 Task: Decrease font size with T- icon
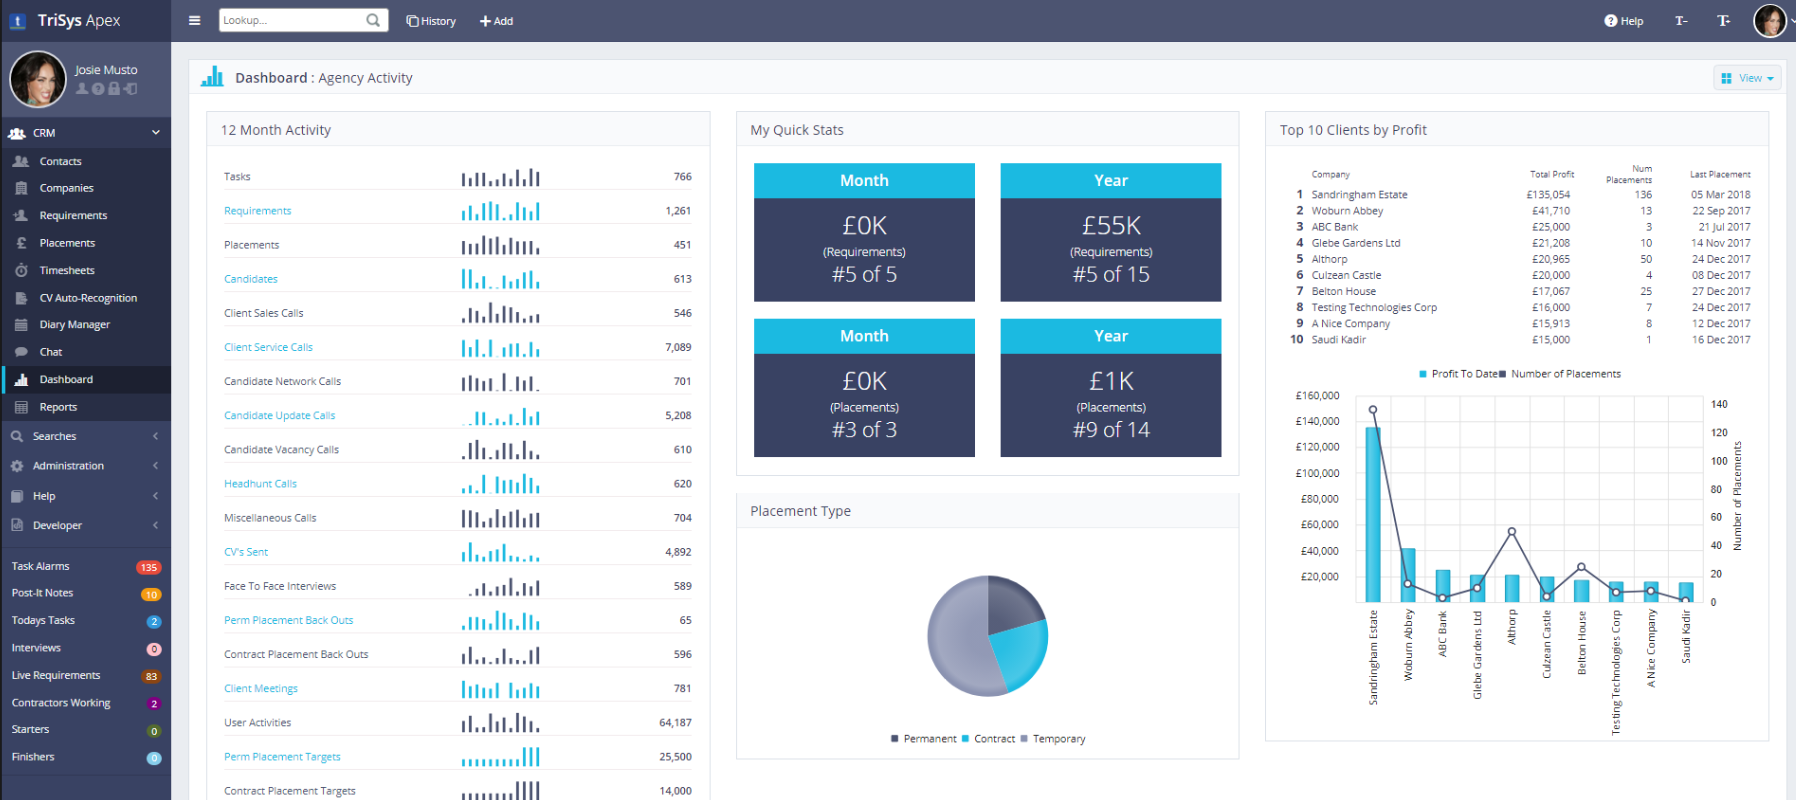(x=1681, y=20)
